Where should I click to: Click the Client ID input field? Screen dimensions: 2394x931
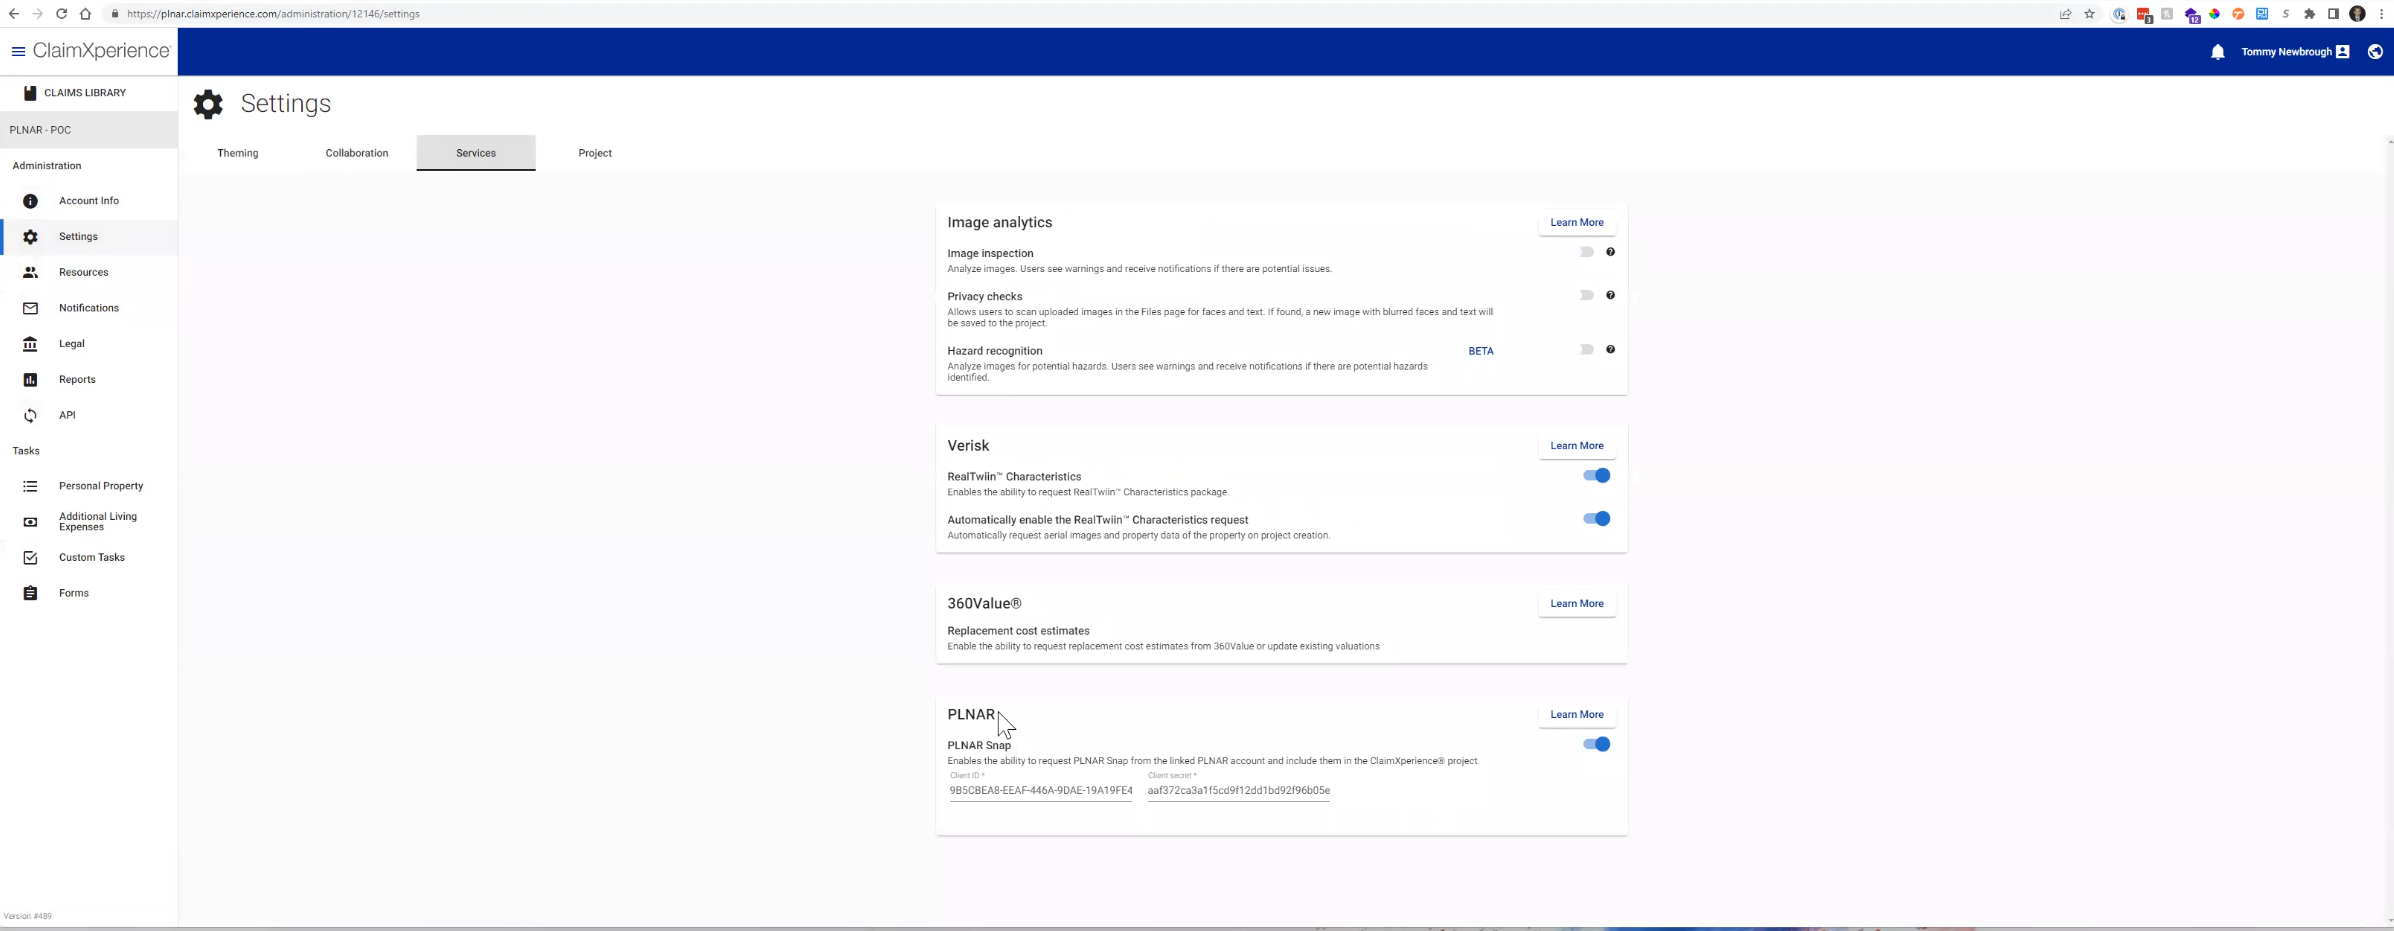click(1040, 790)
